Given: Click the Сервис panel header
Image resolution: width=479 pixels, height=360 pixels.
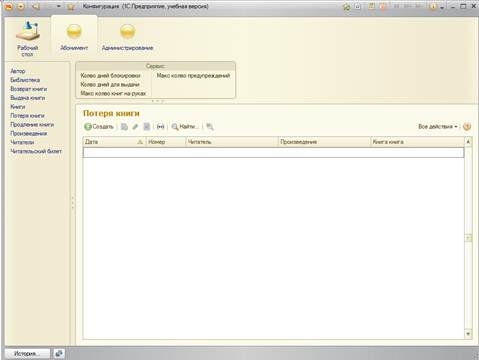Looking at the screenshot, I should pos(156,66).
